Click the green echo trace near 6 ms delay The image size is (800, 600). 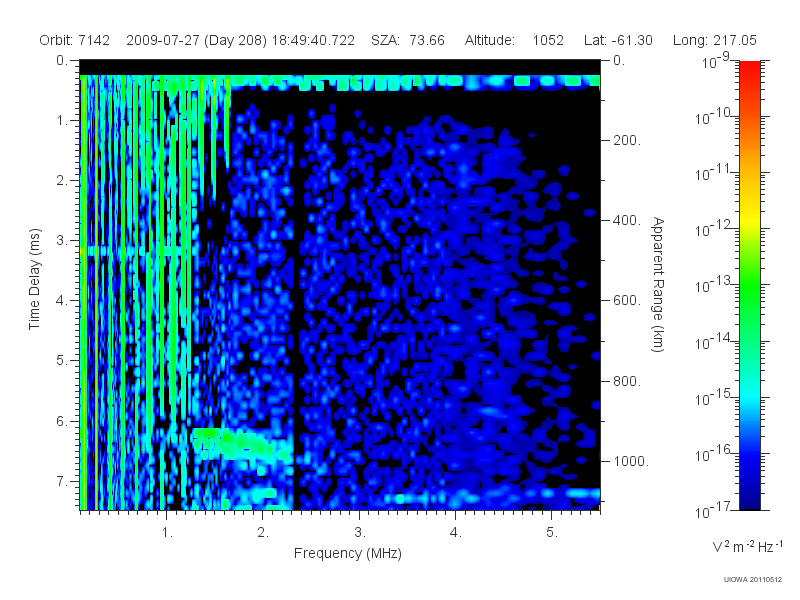[240, 443]
